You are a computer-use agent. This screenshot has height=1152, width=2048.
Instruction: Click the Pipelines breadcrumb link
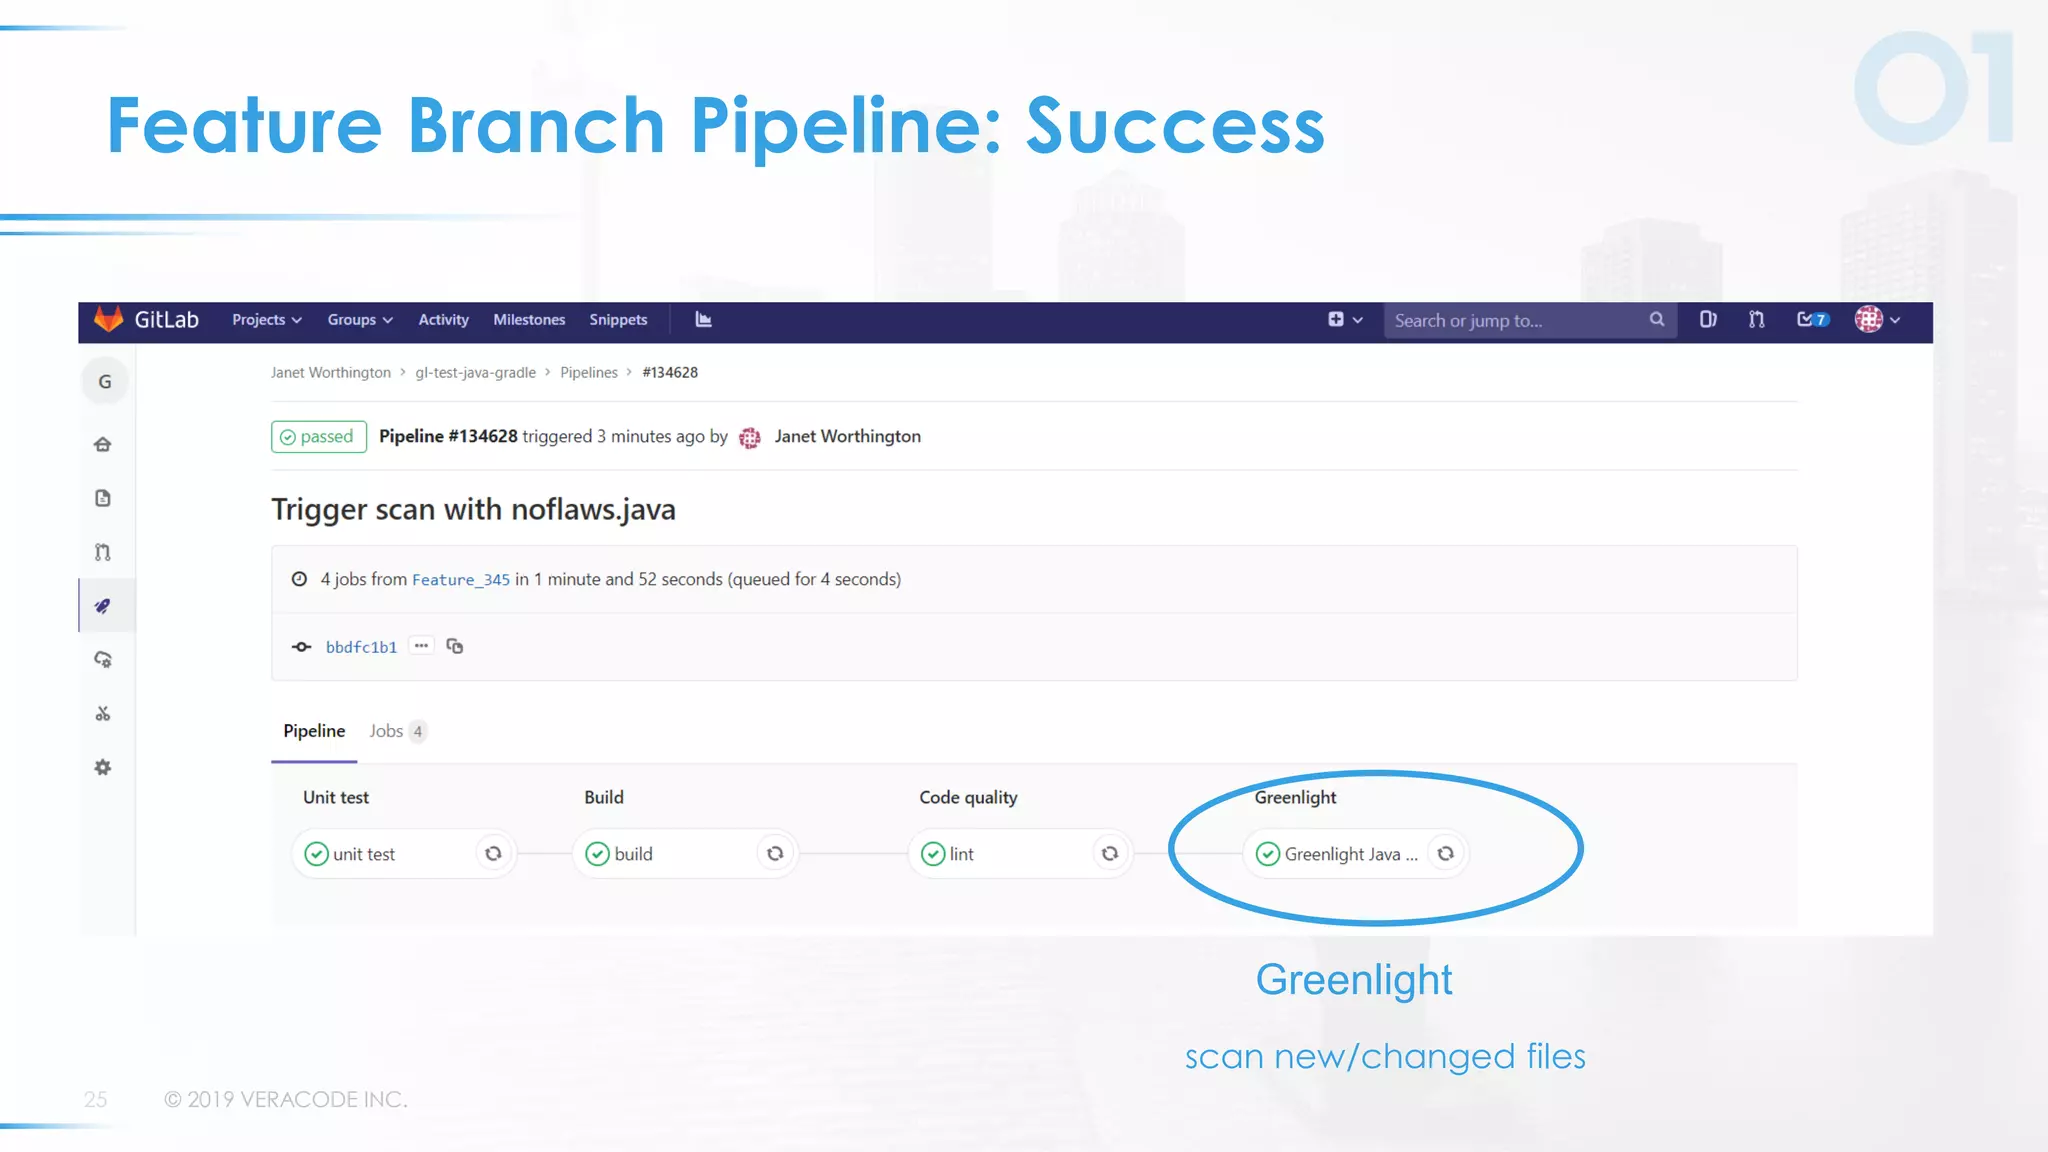(589, 373)
